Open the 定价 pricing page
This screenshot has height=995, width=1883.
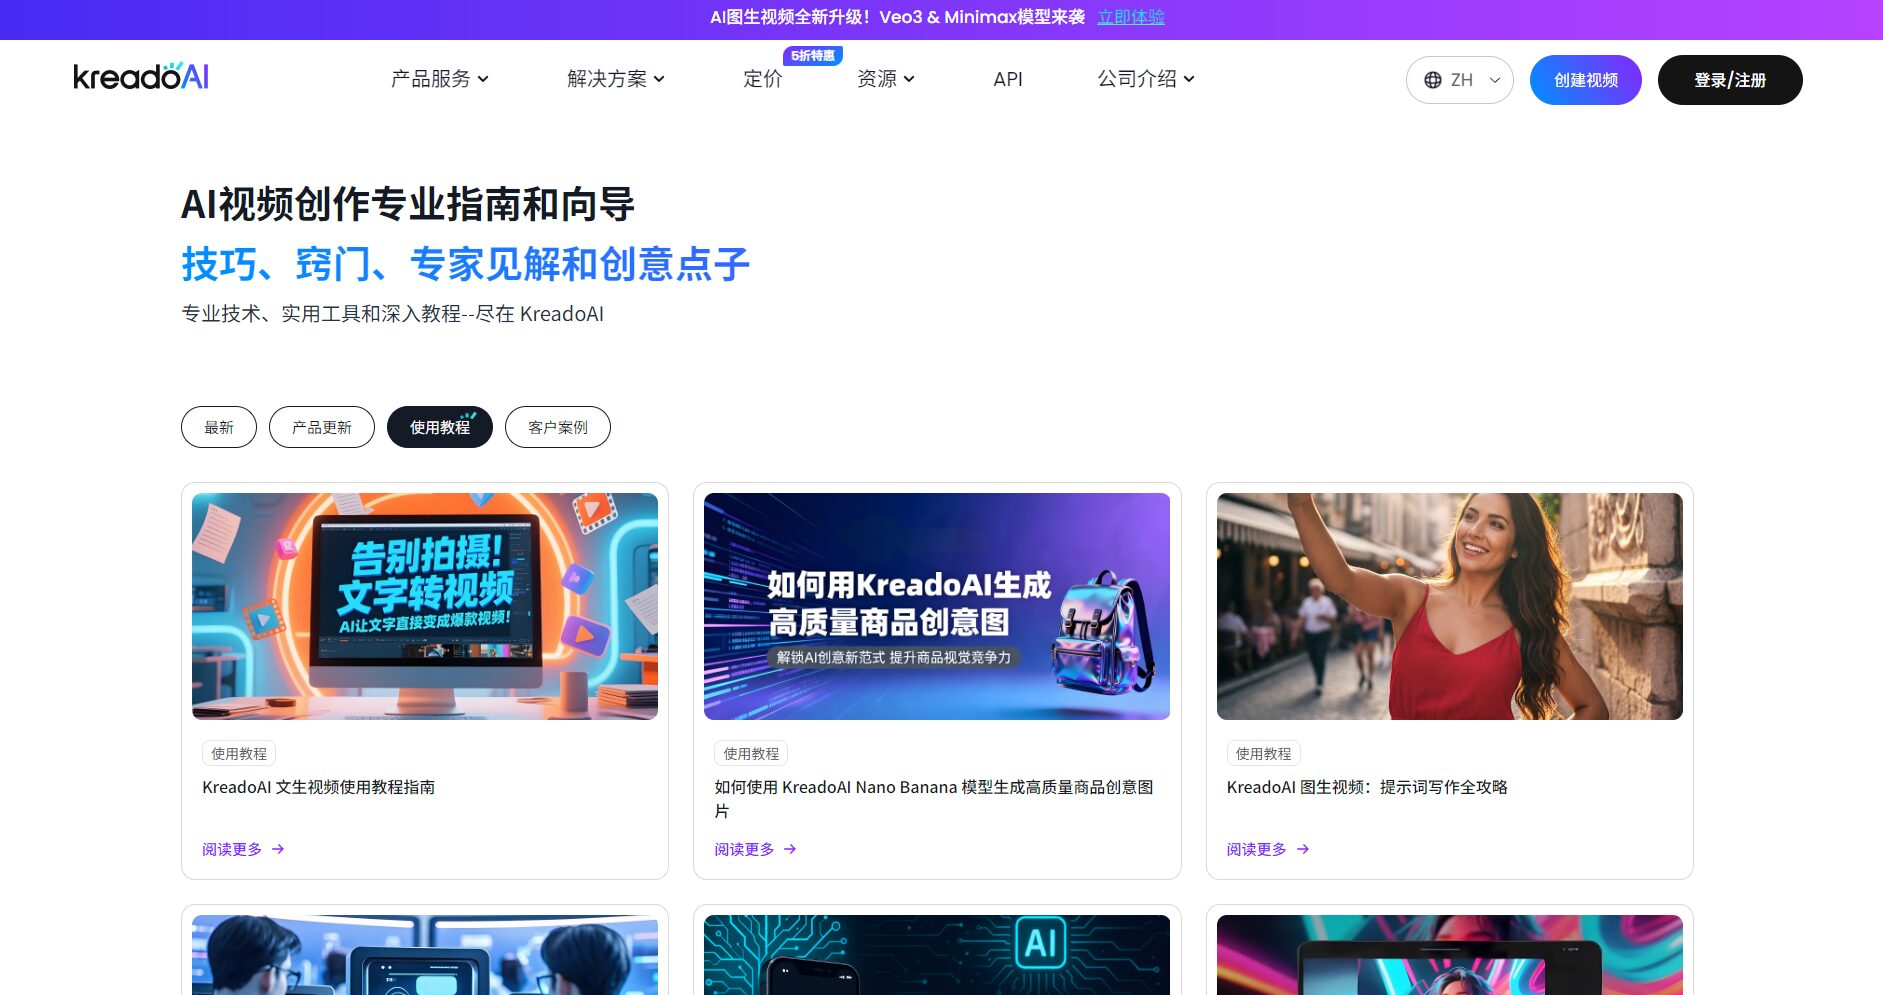click(762, 79)
